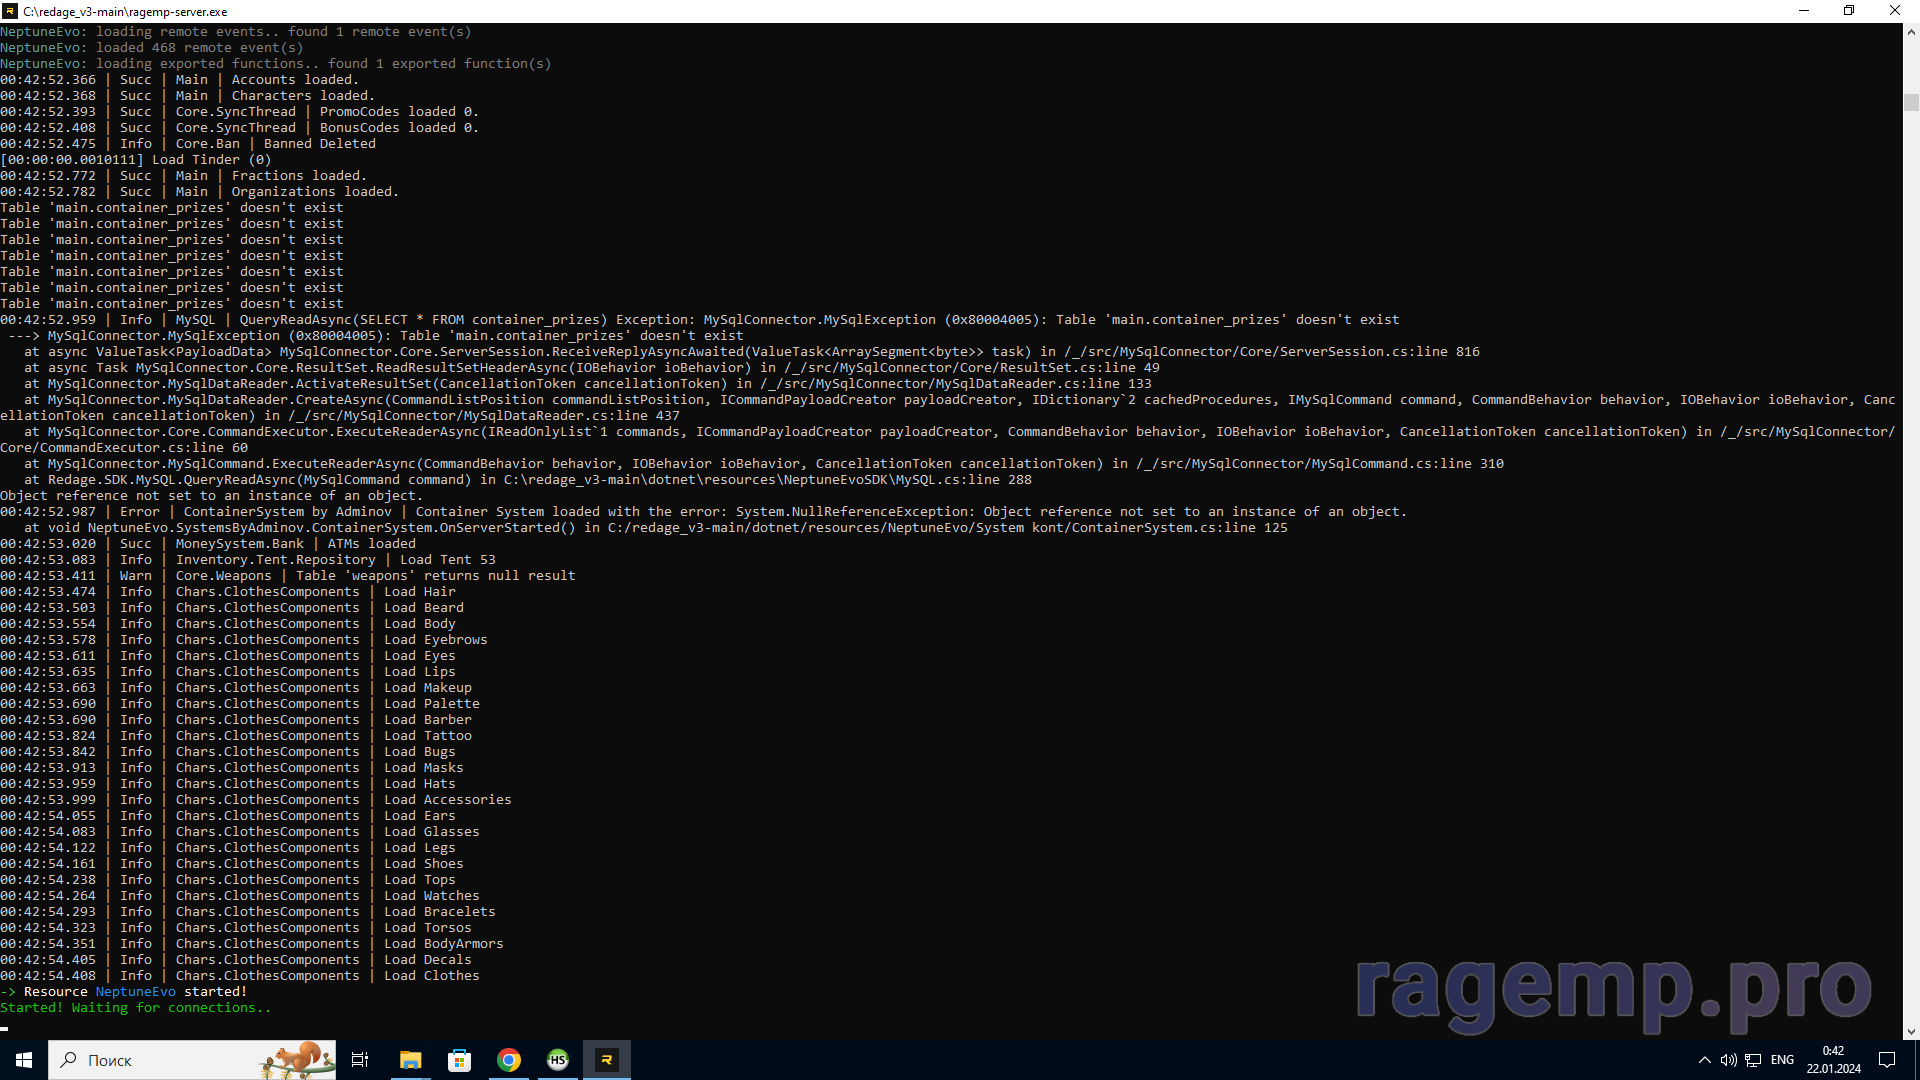Click the scrollbar up arrow
Screen dimensions: 1920x1080
pyautogui.click(x=1911, y=32)
